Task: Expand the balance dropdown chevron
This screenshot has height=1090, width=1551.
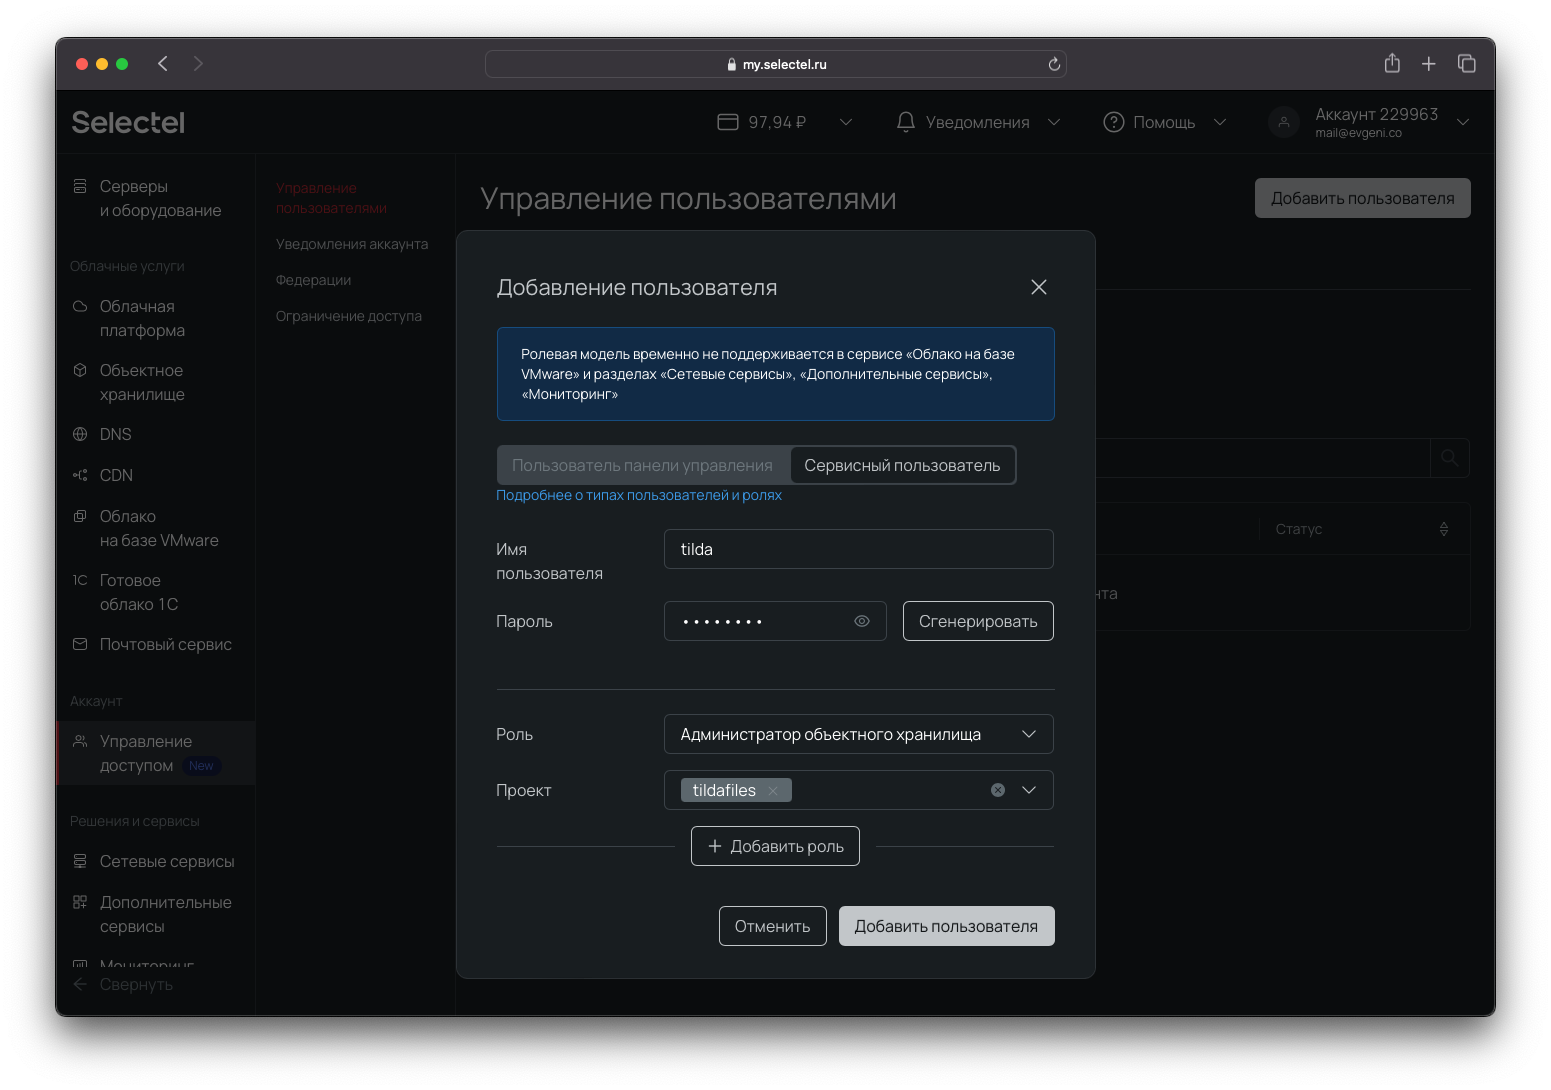Action: [846, 122]
